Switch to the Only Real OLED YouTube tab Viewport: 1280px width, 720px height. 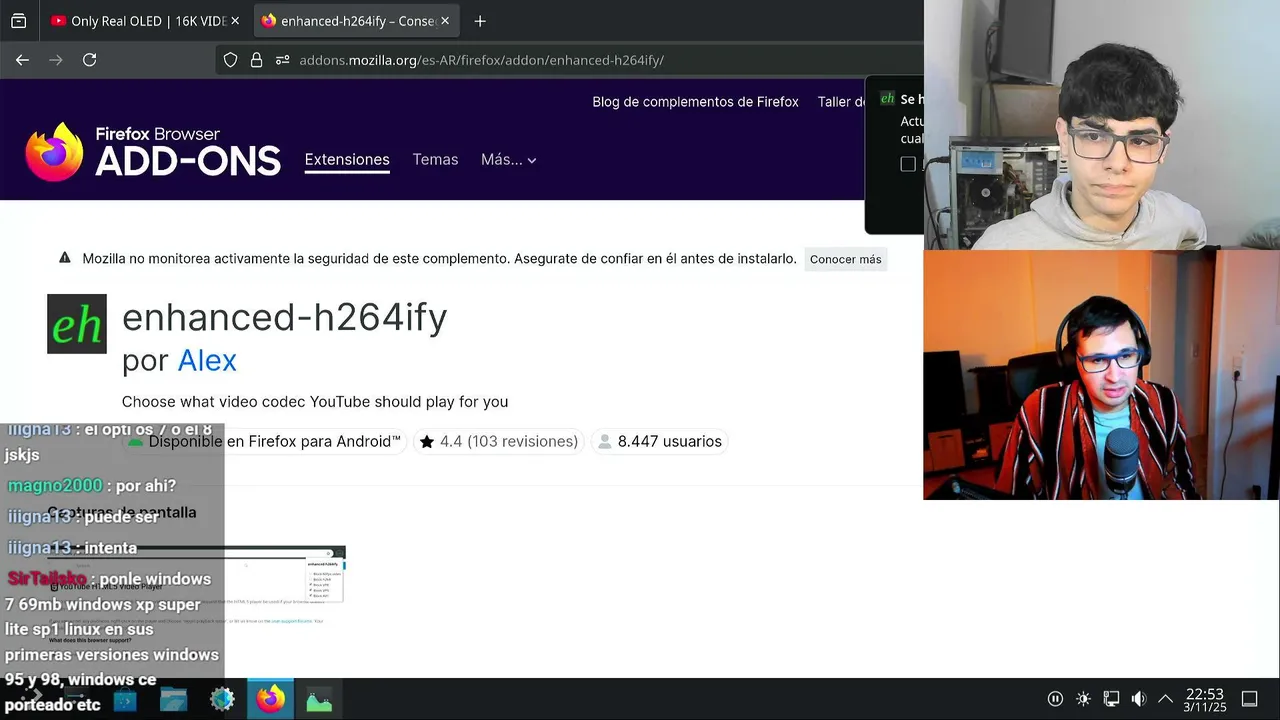point(144,21)
